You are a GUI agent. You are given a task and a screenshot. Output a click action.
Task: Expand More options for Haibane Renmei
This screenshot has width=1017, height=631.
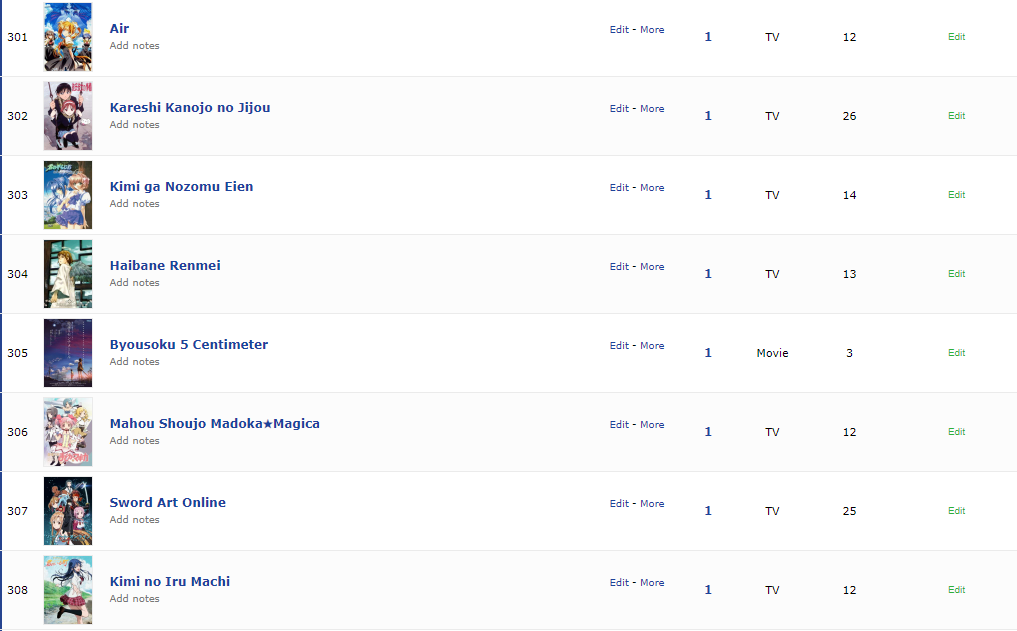pos(652,267)
